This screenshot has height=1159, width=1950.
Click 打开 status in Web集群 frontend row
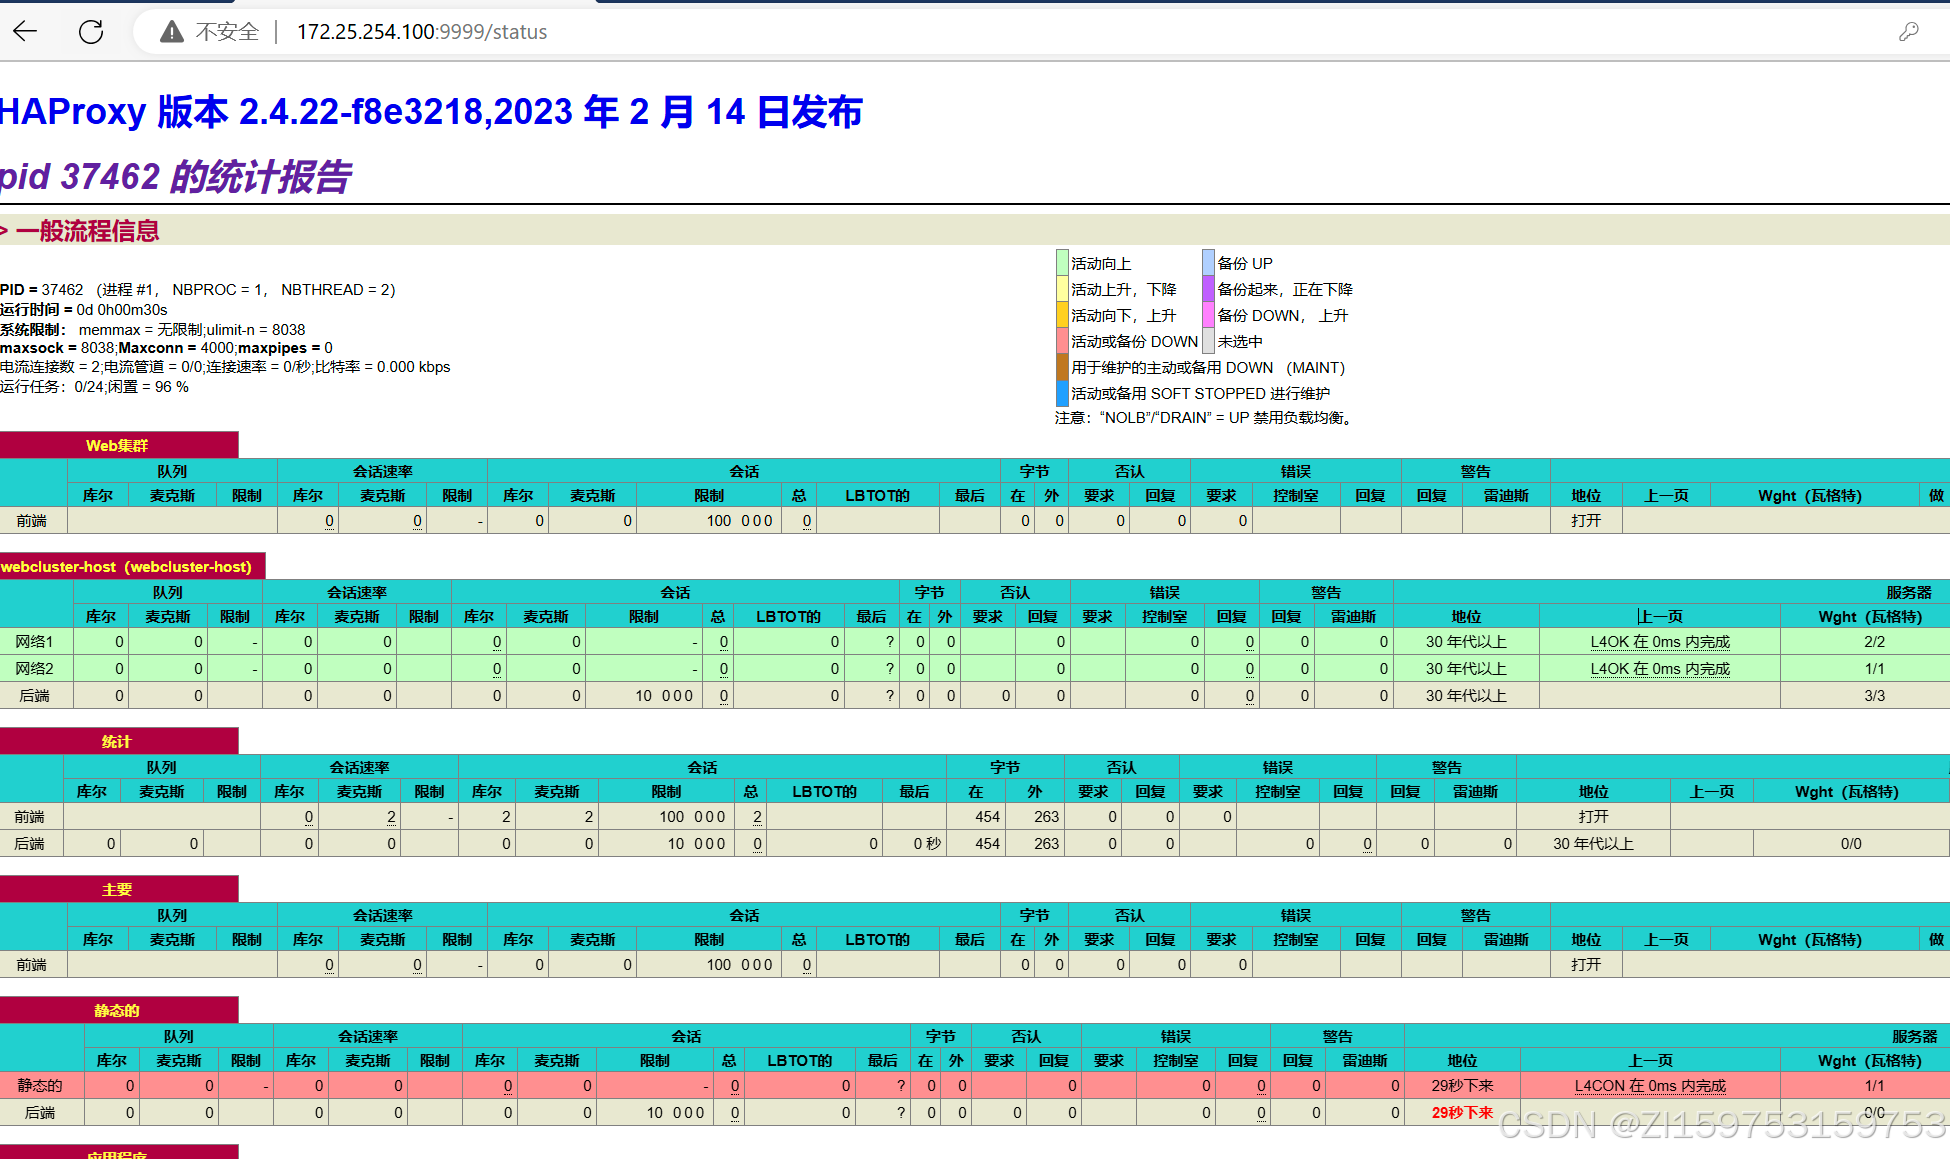(1586, 521)
